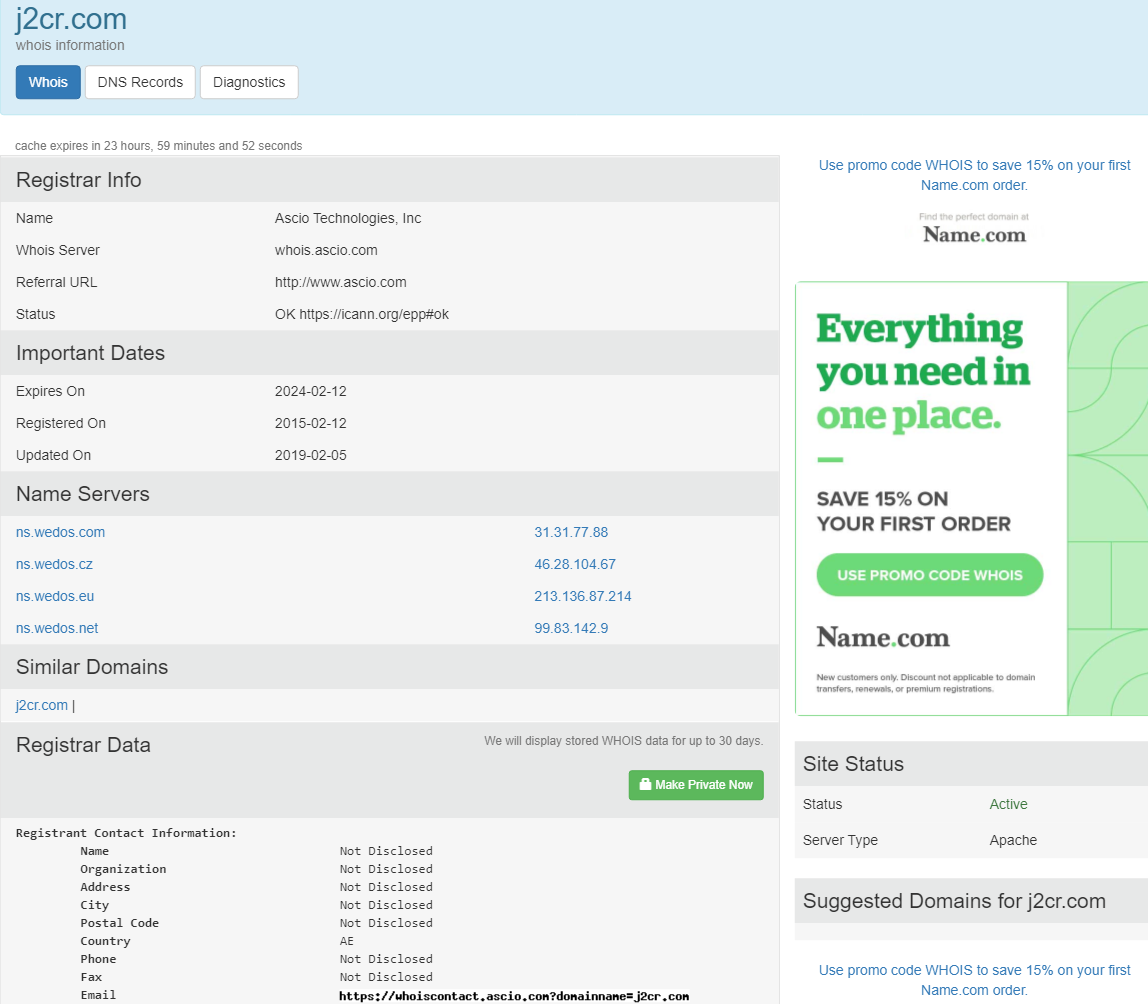Click the Registrar Info section heading
The width and height of the screenshot is (1148, 1004).
[x=79, y=180]
